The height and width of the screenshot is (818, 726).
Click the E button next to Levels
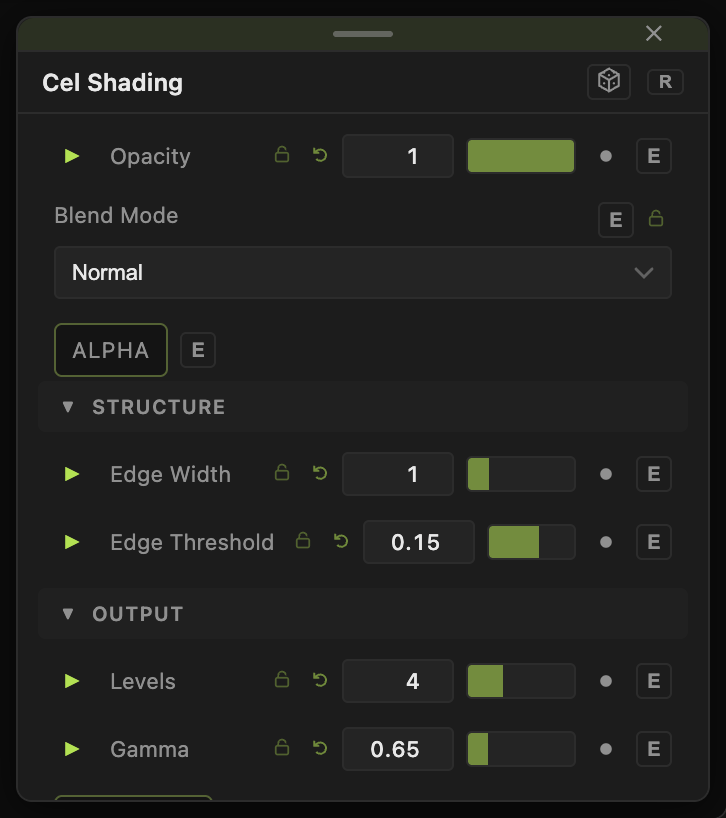pos(654,681)
